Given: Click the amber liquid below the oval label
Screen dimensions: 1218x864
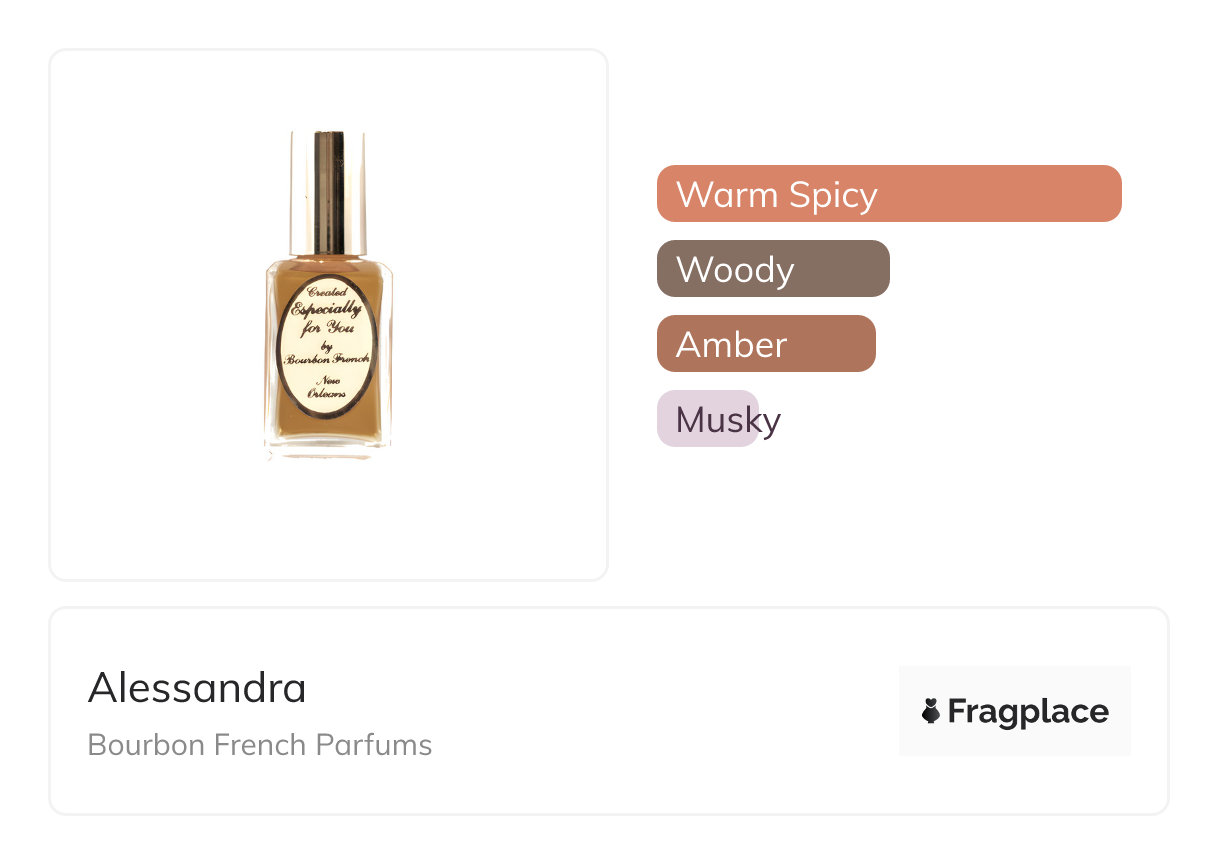Looking at the screenshot, I should pyautogui.click(x=328, y=429).
